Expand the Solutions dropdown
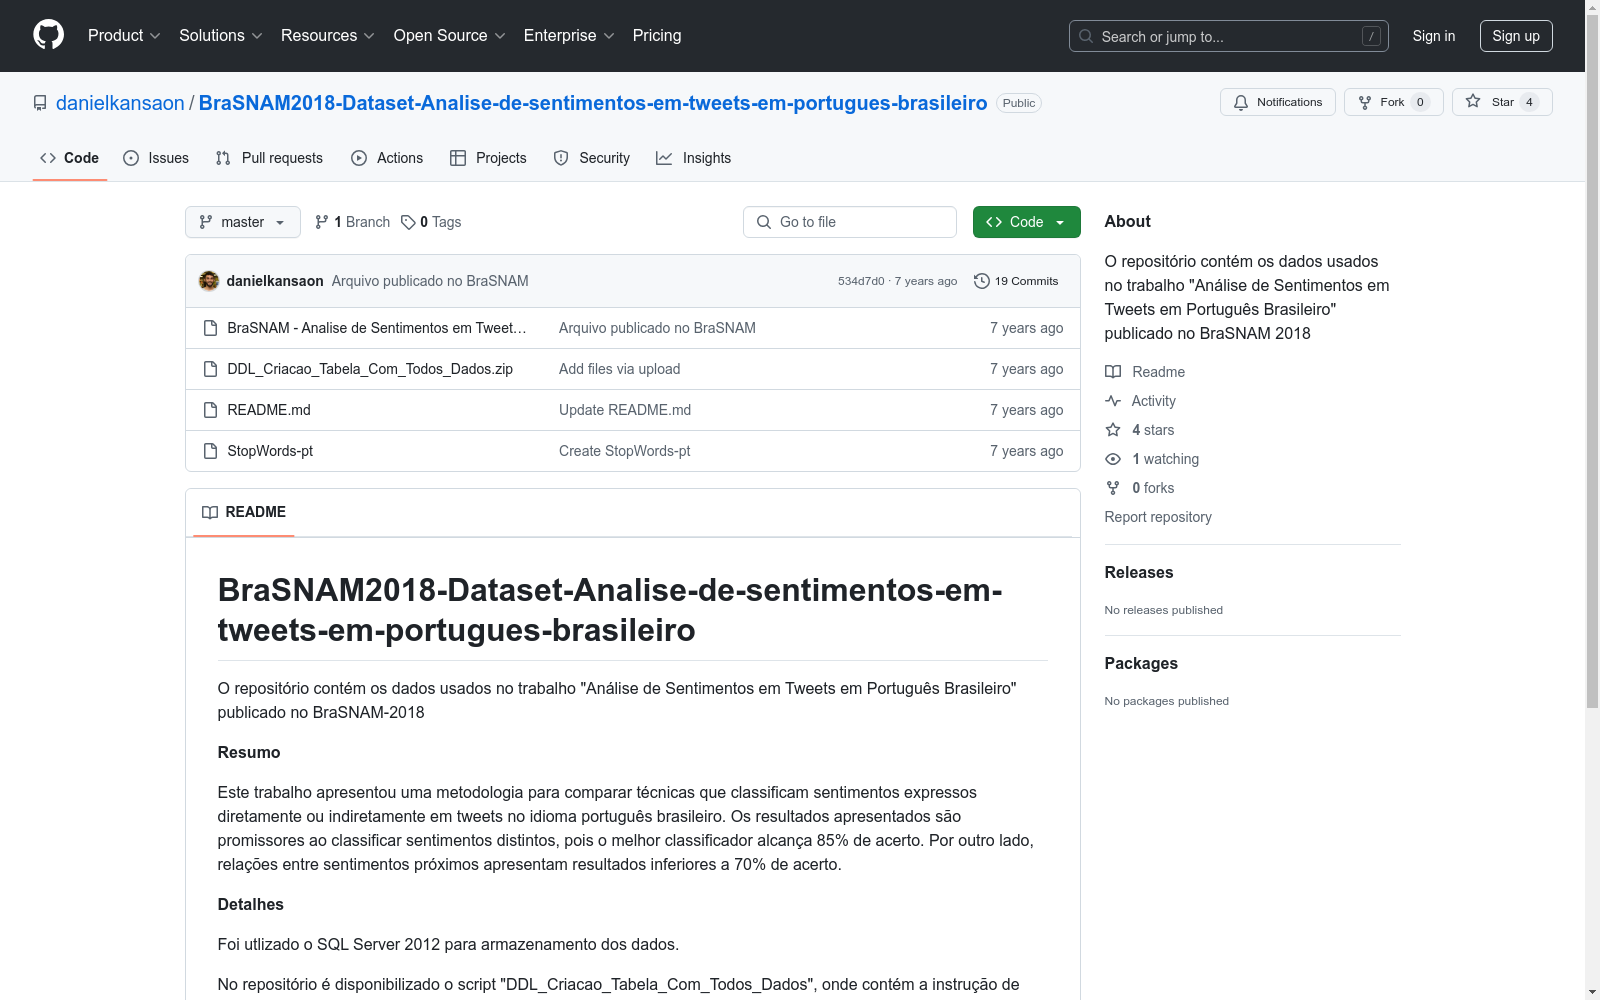 [x=221, y=36]
